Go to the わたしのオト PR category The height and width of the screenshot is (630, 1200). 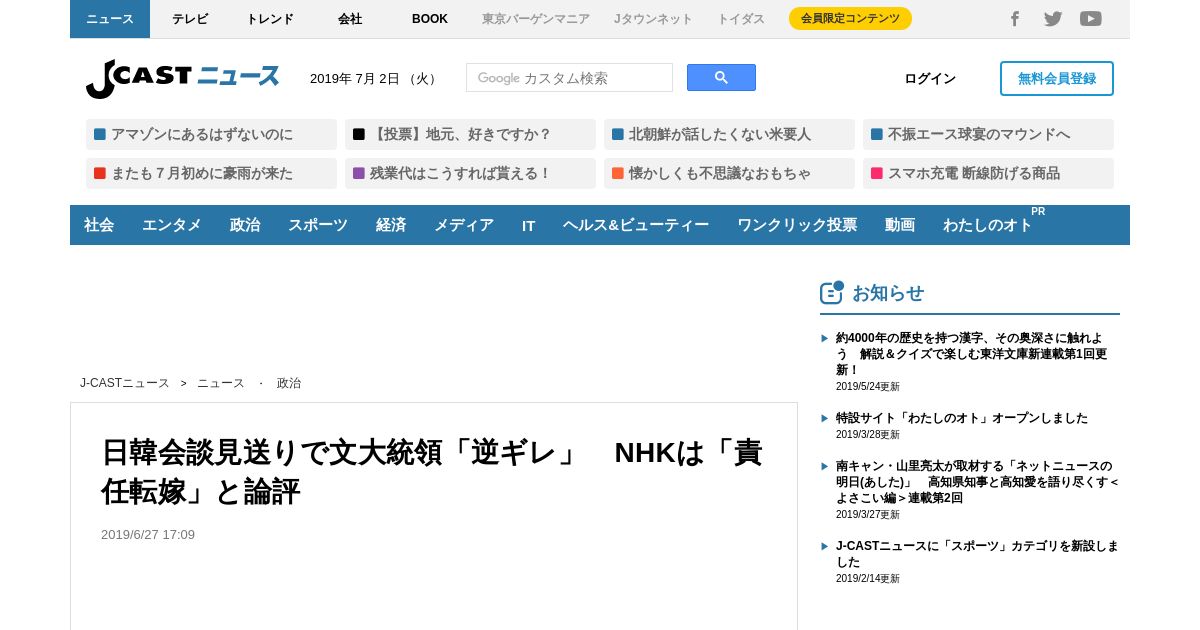[988, 225]
